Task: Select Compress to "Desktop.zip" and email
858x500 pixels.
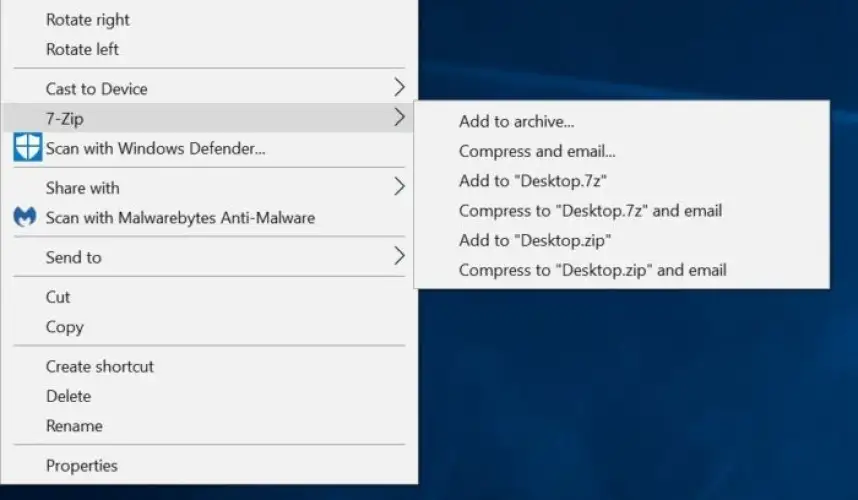Action: tap(592, 270)
